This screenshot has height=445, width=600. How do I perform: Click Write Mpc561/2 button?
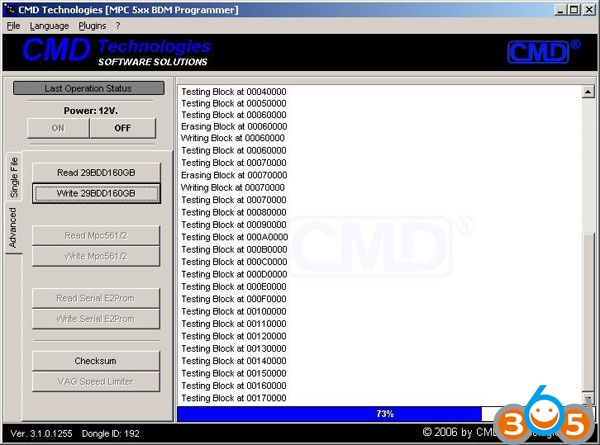[96, 256]
